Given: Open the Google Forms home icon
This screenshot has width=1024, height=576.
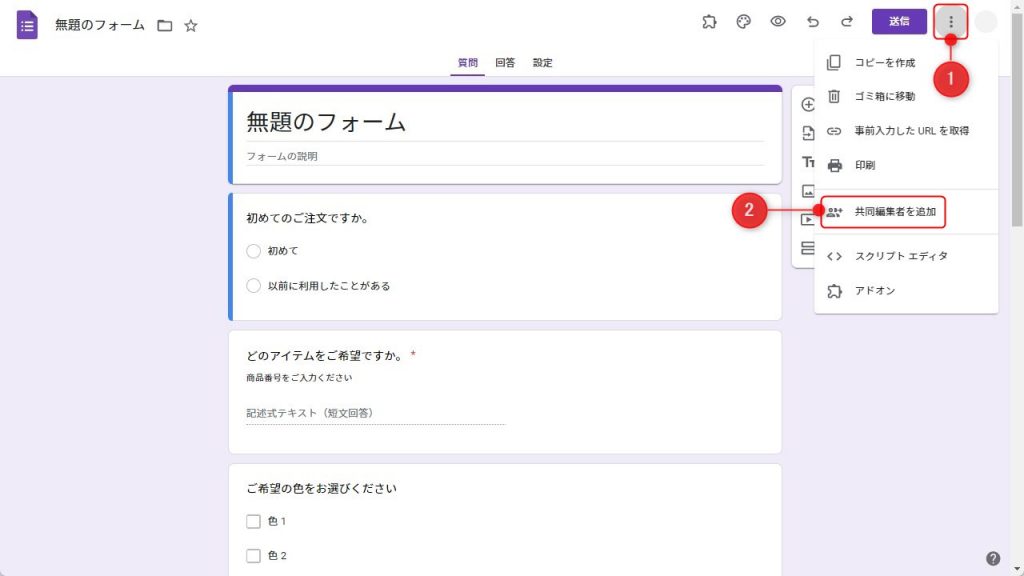Looking at the screenshot, I should click(27, 25).
